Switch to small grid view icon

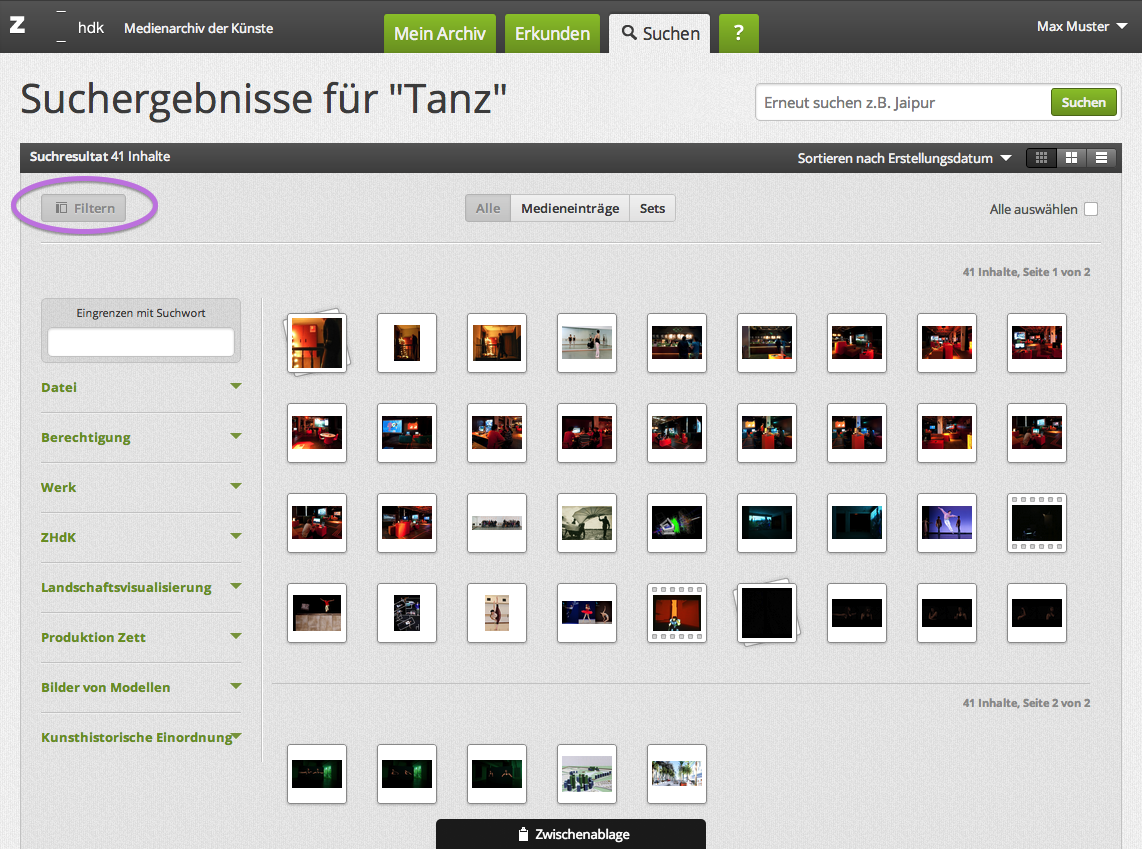(1041, 158)
